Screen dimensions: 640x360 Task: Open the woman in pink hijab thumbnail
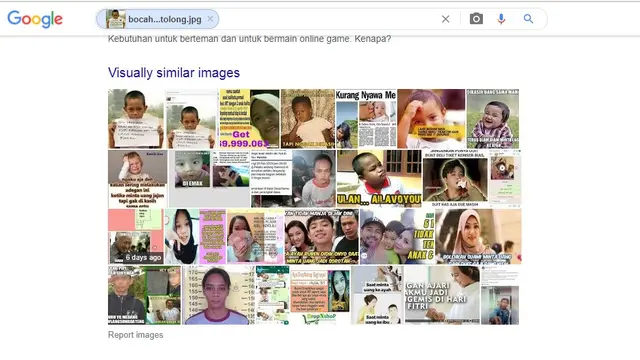tap(478, 237)
